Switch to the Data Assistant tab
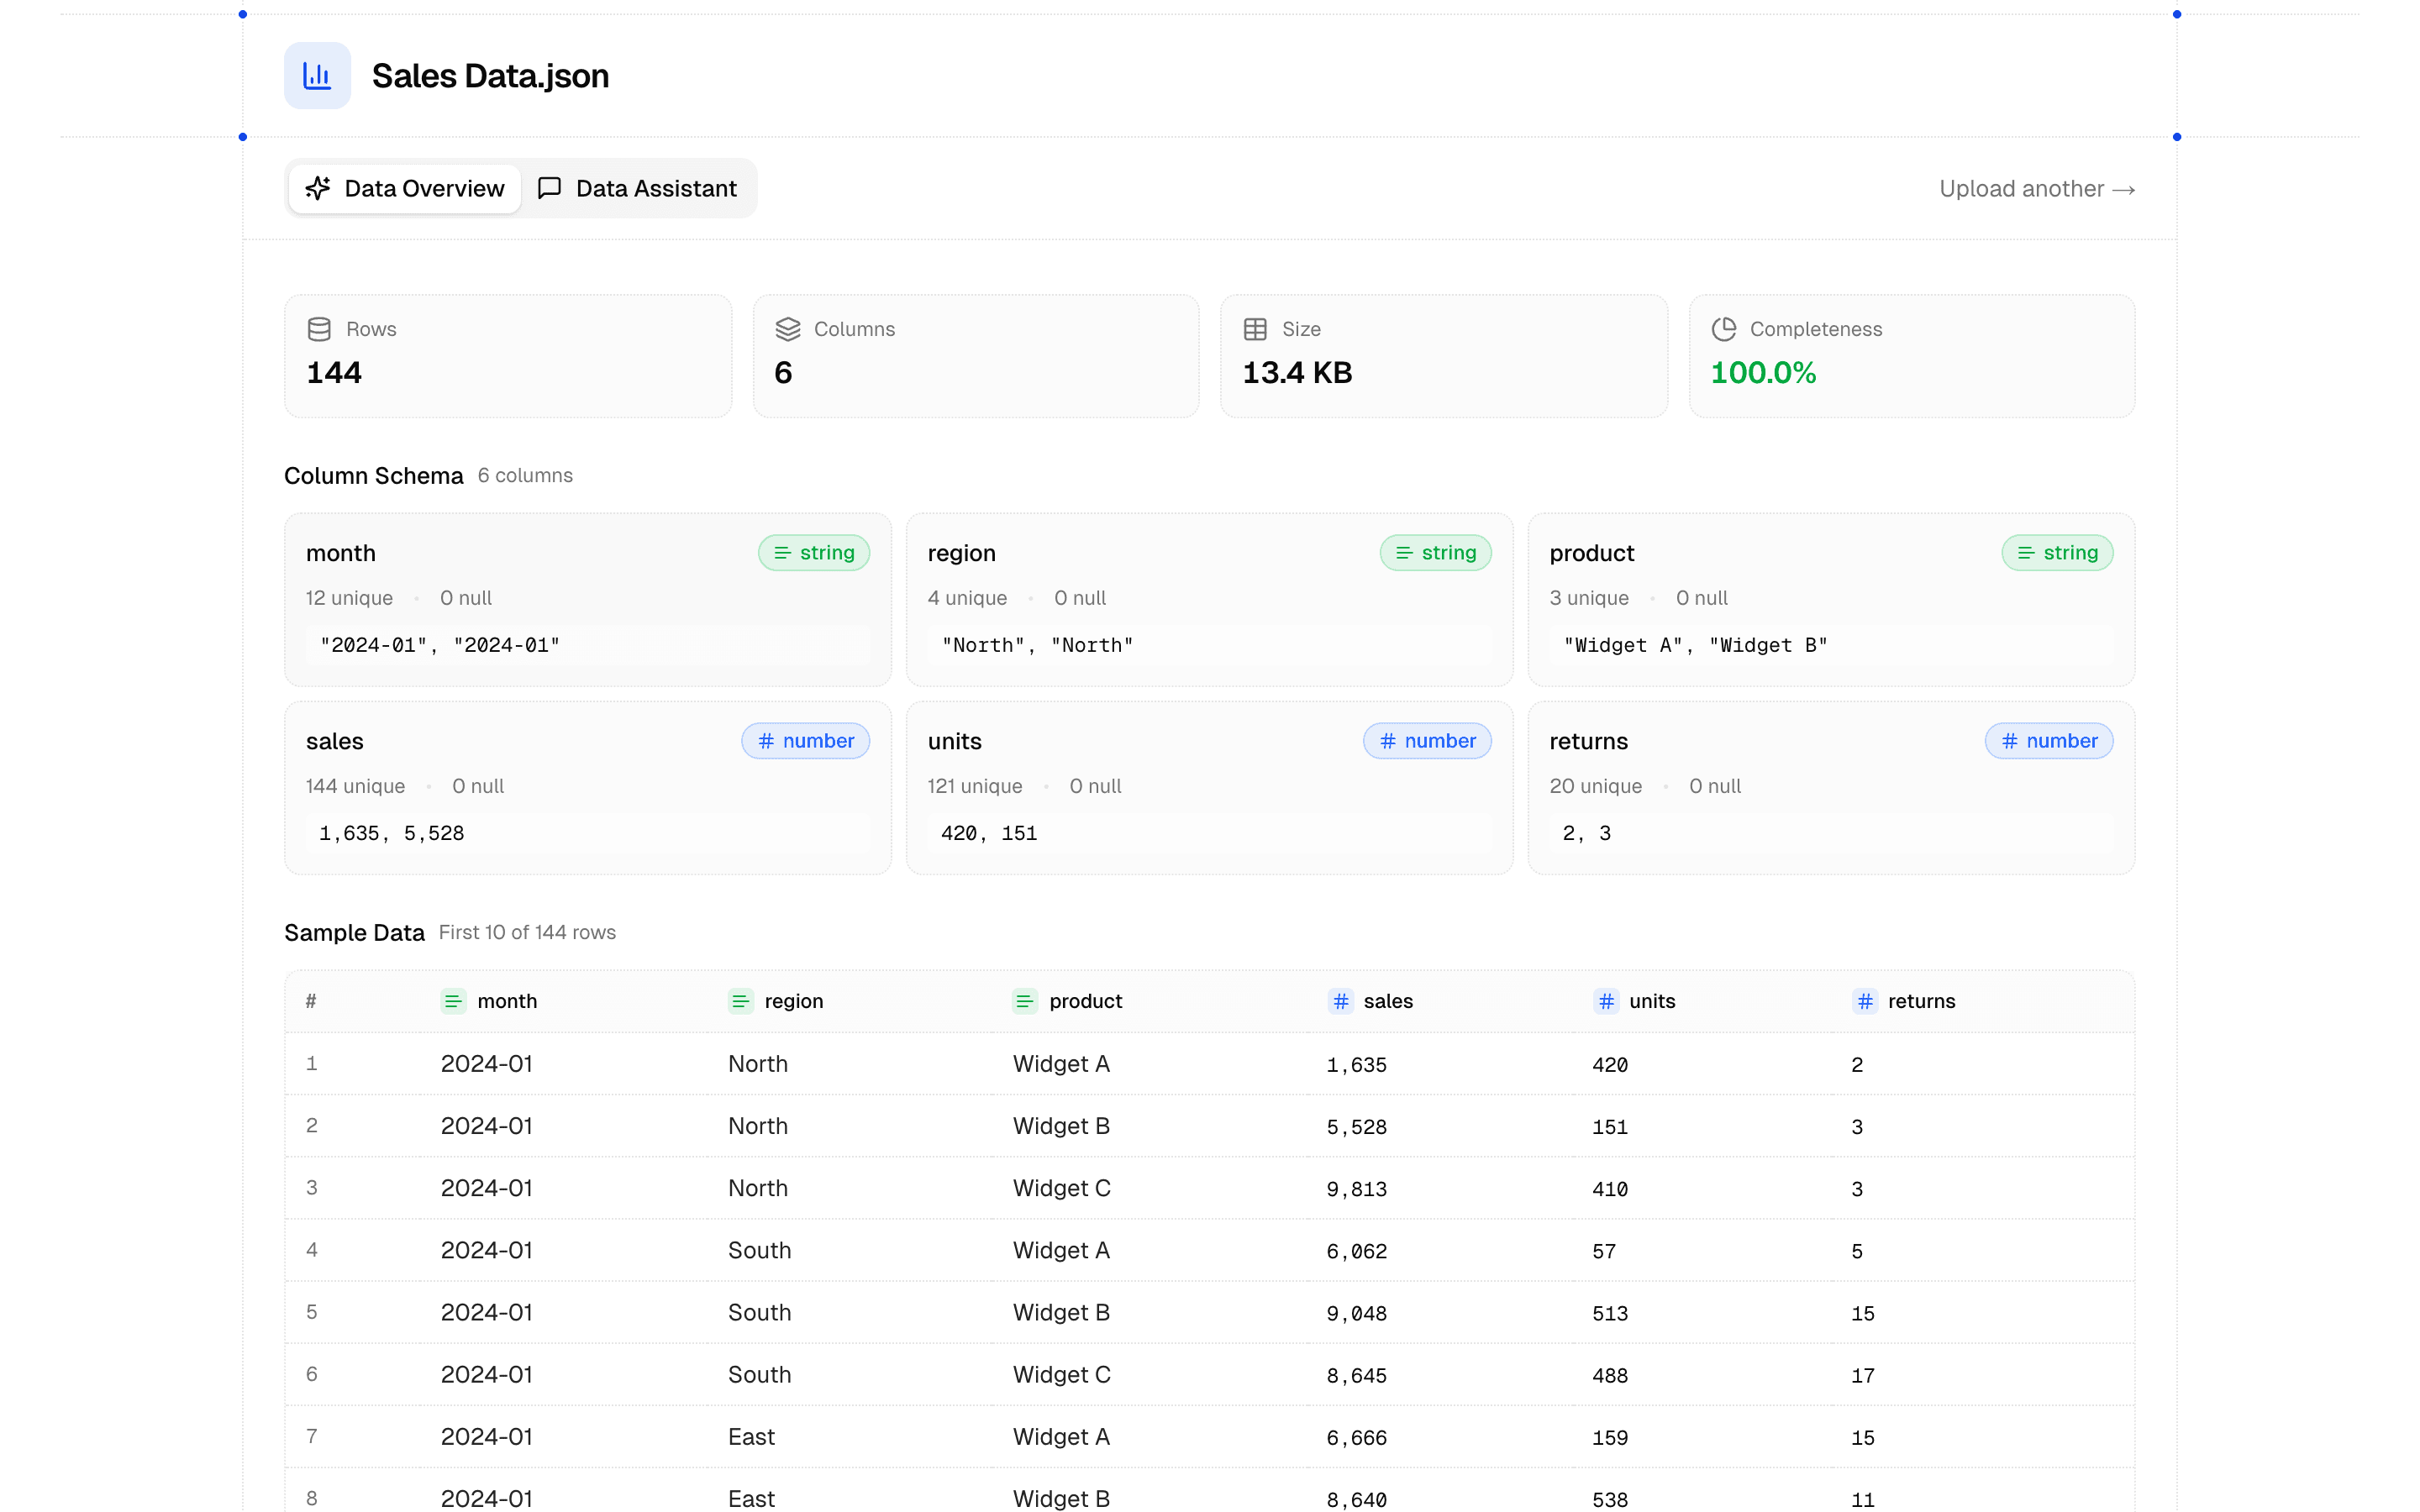The image size is (2420, 1512). pyautogui.click(x=640, y=188)
